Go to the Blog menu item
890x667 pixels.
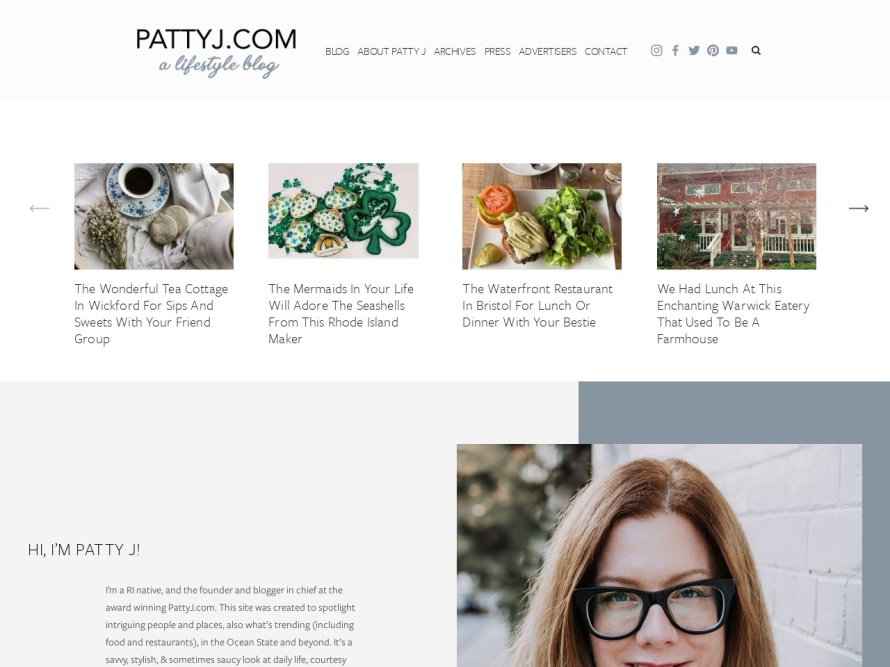coord(337,52)
